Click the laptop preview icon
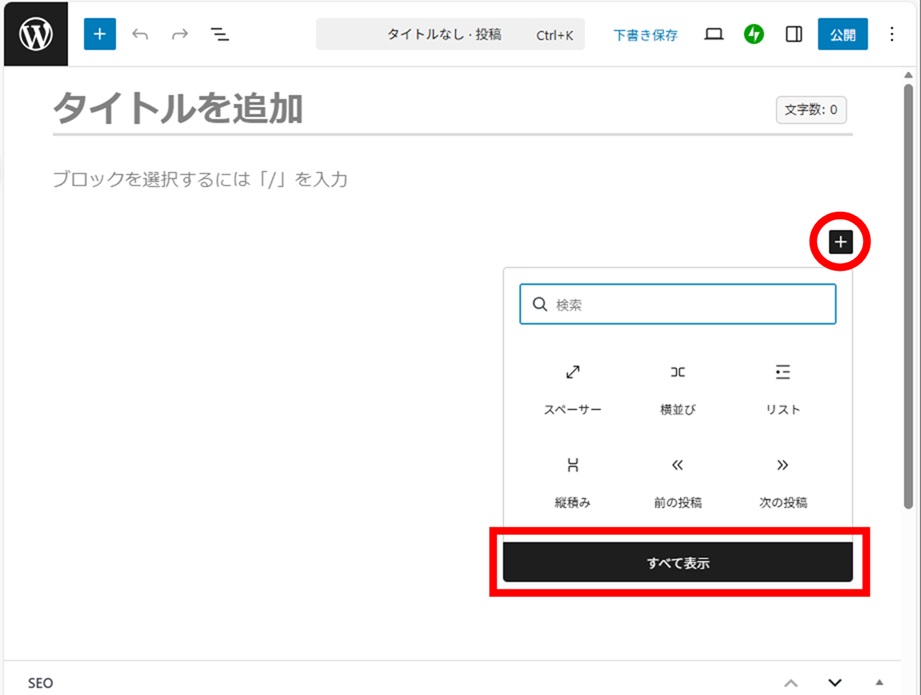The image size is (921, 695). click(x=713, y=34)
